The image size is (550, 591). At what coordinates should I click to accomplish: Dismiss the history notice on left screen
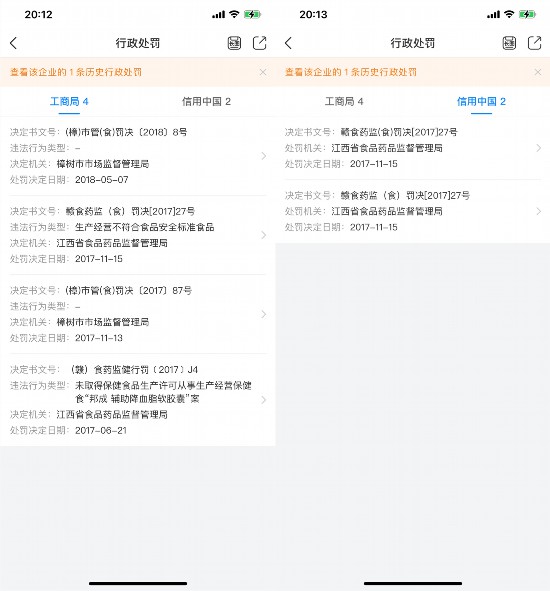click(263, 72)
